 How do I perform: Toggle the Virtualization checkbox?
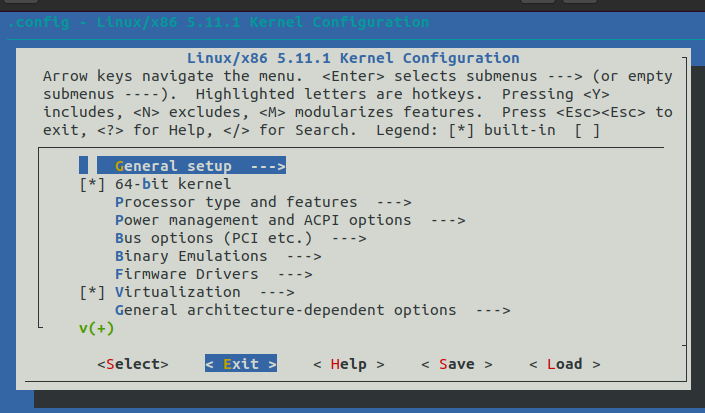(92, 292)
